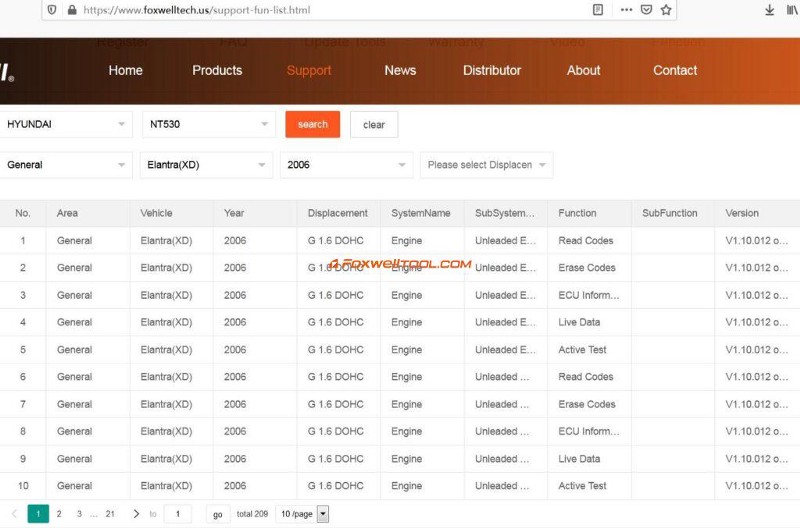
Task: Open the Please select Displacement dropdown
Action: (x=486, y=165)
